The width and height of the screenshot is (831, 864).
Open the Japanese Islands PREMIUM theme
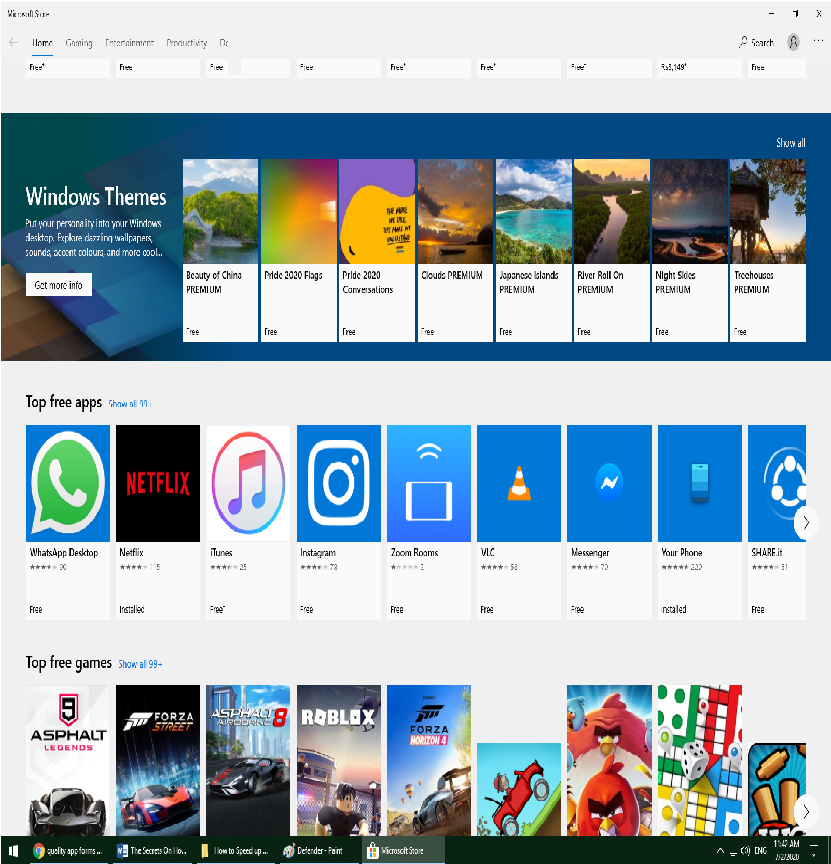pos(533,250)
